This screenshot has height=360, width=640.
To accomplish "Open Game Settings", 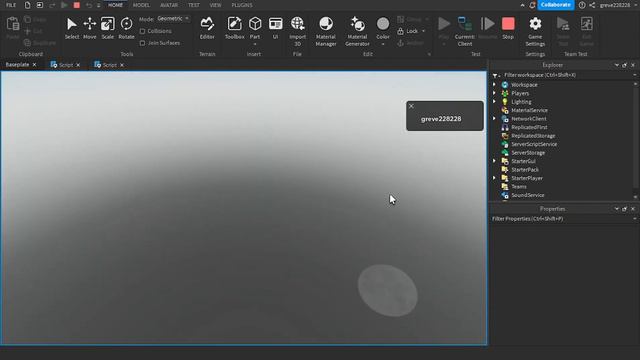I will click(535, 31).
